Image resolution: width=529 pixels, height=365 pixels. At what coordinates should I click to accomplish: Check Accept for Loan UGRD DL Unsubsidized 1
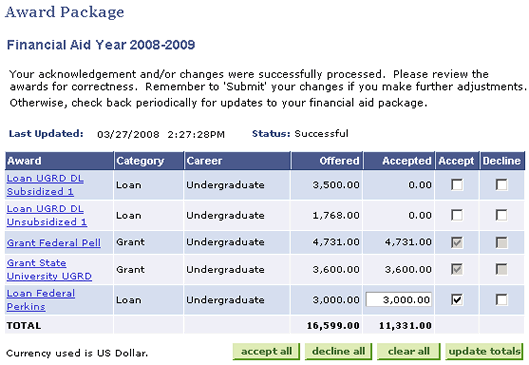click(457, 215)
